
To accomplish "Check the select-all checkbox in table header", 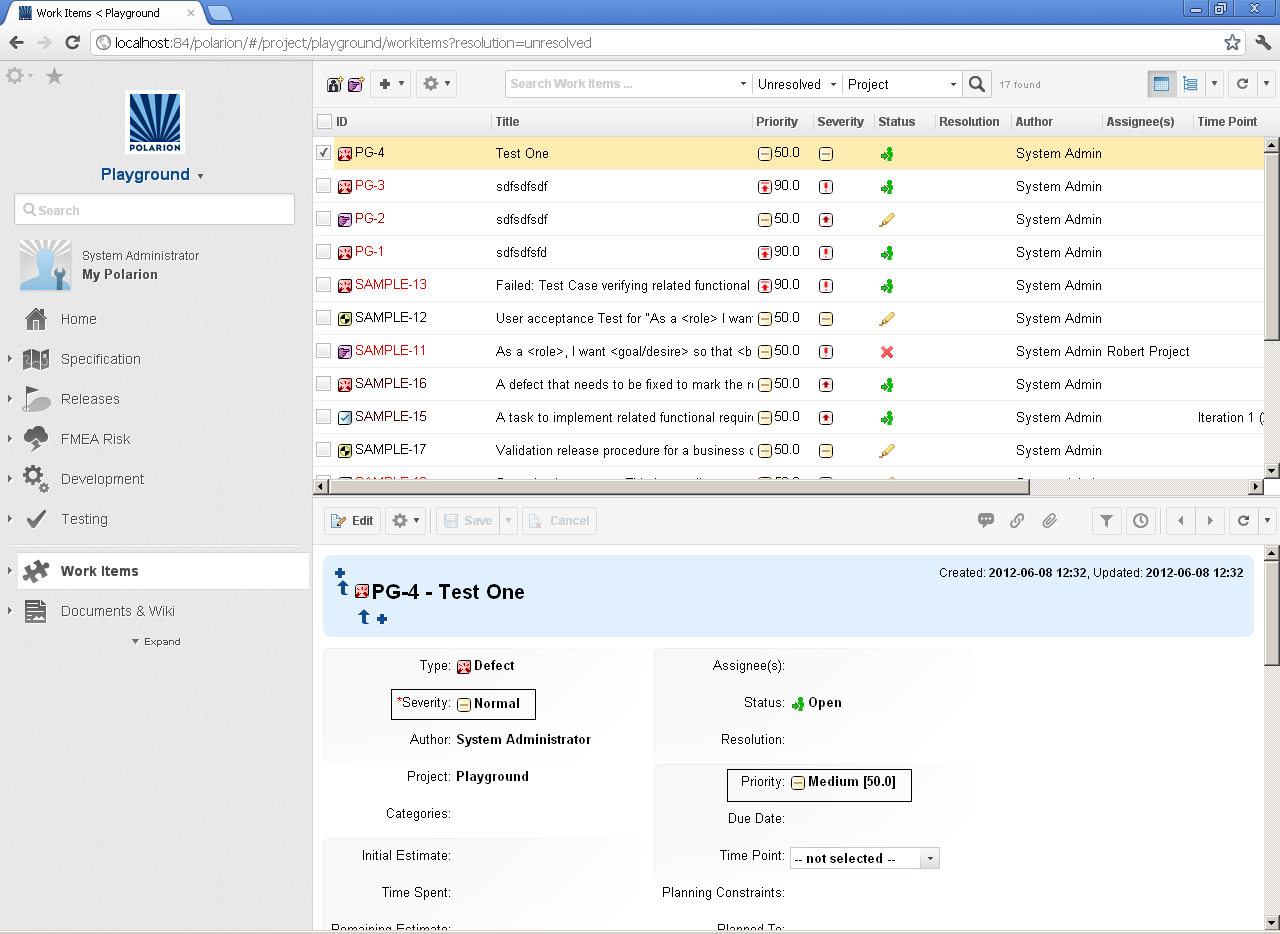I will [324, 120].
